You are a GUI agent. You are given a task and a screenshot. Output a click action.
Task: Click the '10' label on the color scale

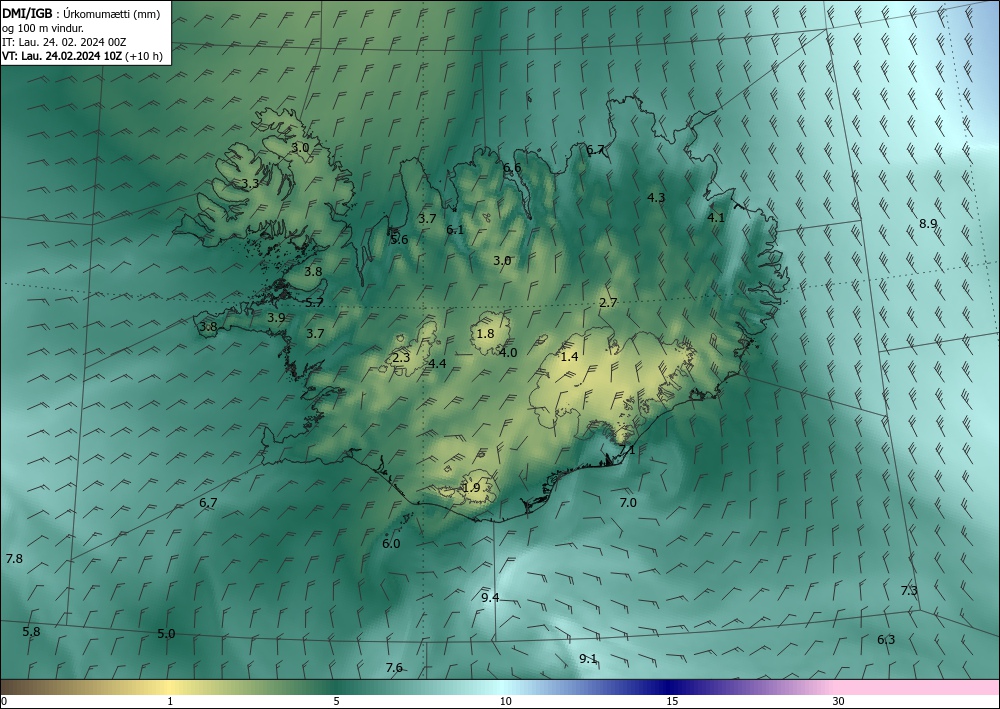(x=505, y=702)
